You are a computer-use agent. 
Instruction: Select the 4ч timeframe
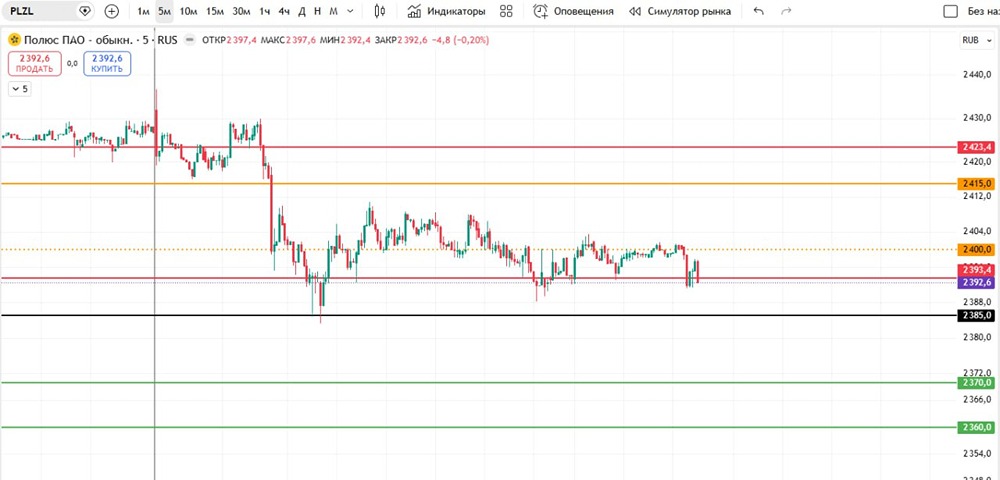[x=284, y=11]
